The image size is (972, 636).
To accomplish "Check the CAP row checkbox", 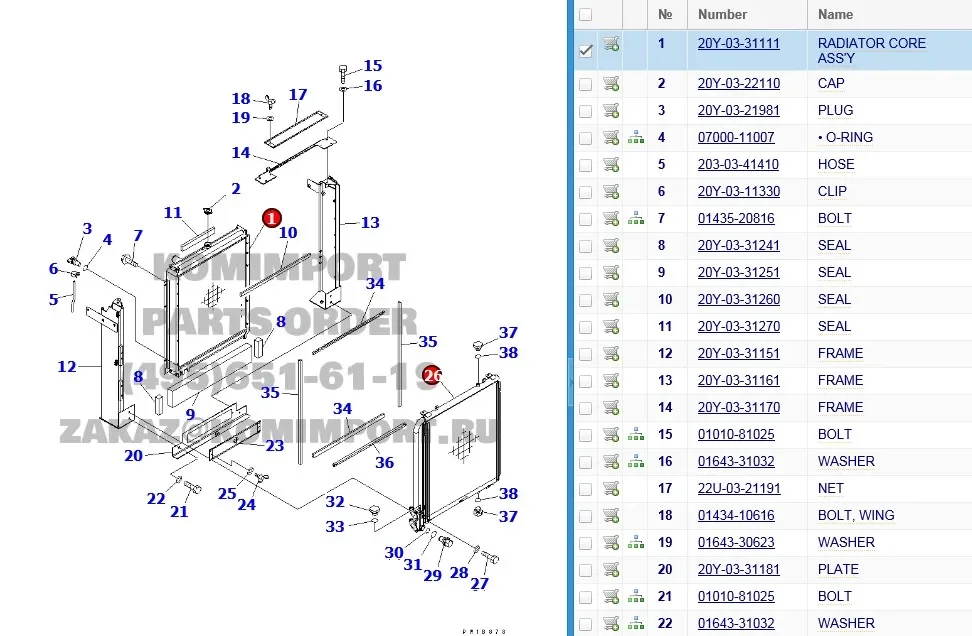I will tap(585, 84).
